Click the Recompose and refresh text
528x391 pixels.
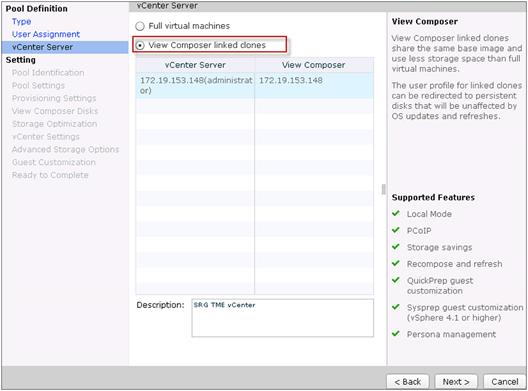(455, 264)
